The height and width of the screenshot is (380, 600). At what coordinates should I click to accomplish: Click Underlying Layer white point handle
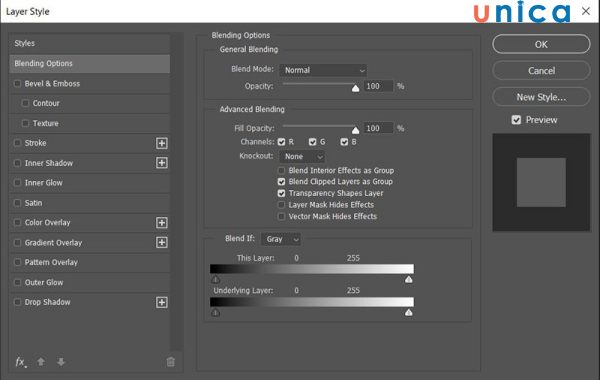pos(409,313)
